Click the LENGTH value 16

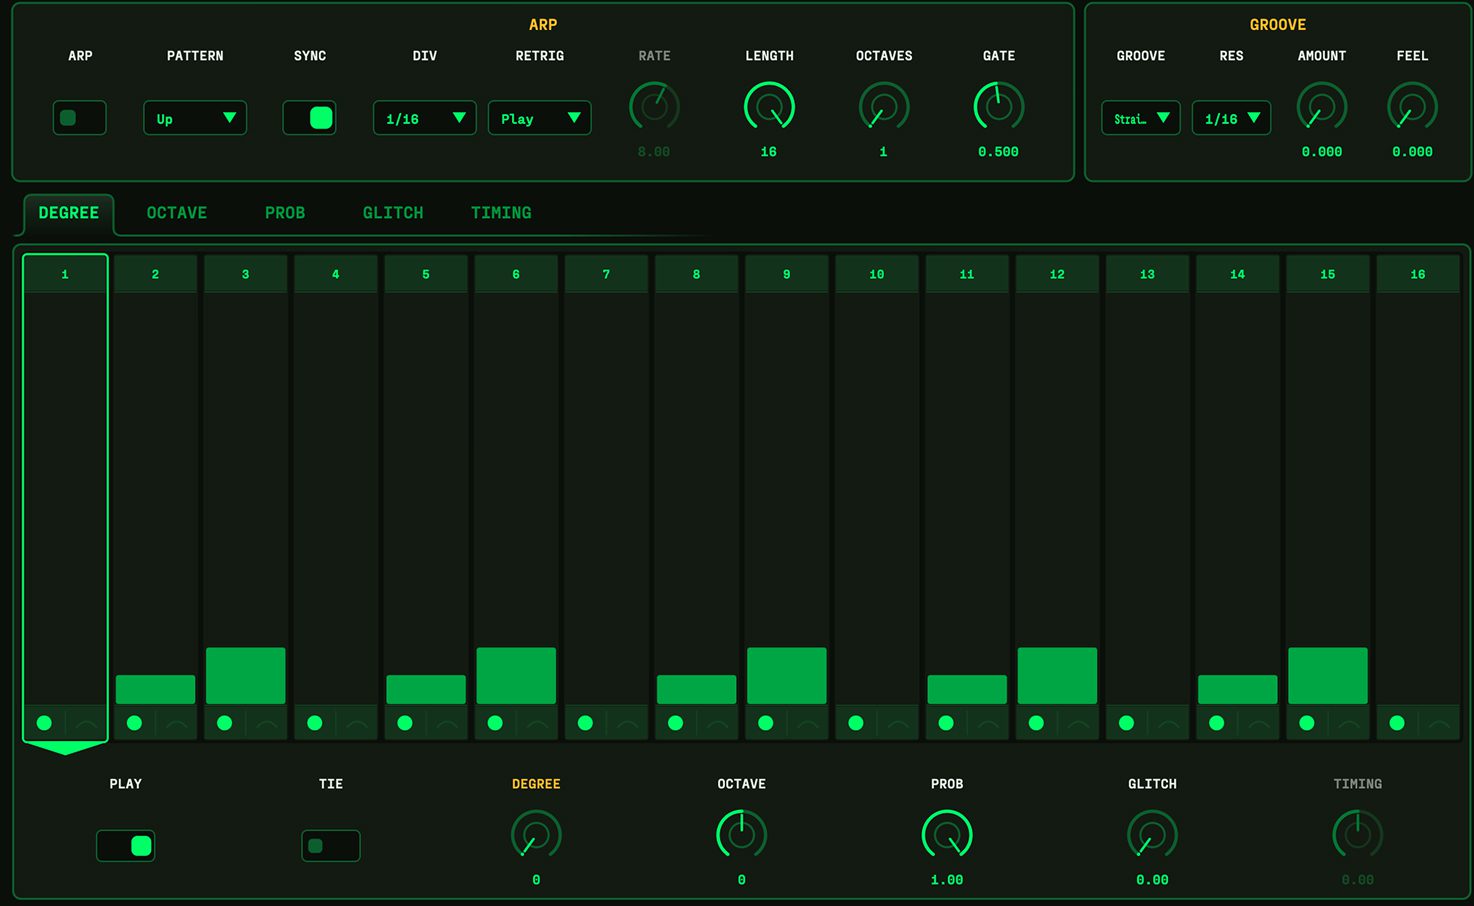pyautogui.click(x=769, y=152)
